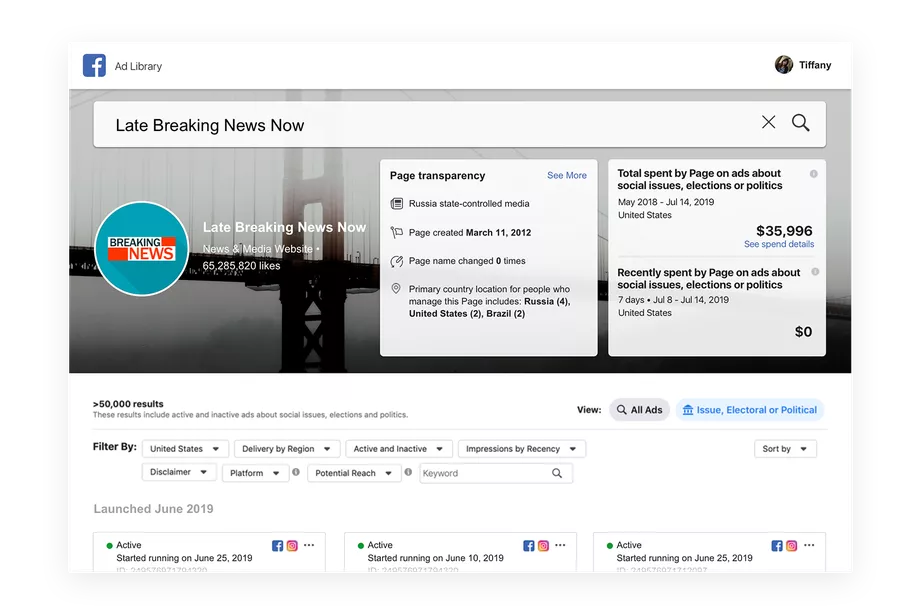Click the Tiffany username label

pyautogui.click(x=815, y=65)
